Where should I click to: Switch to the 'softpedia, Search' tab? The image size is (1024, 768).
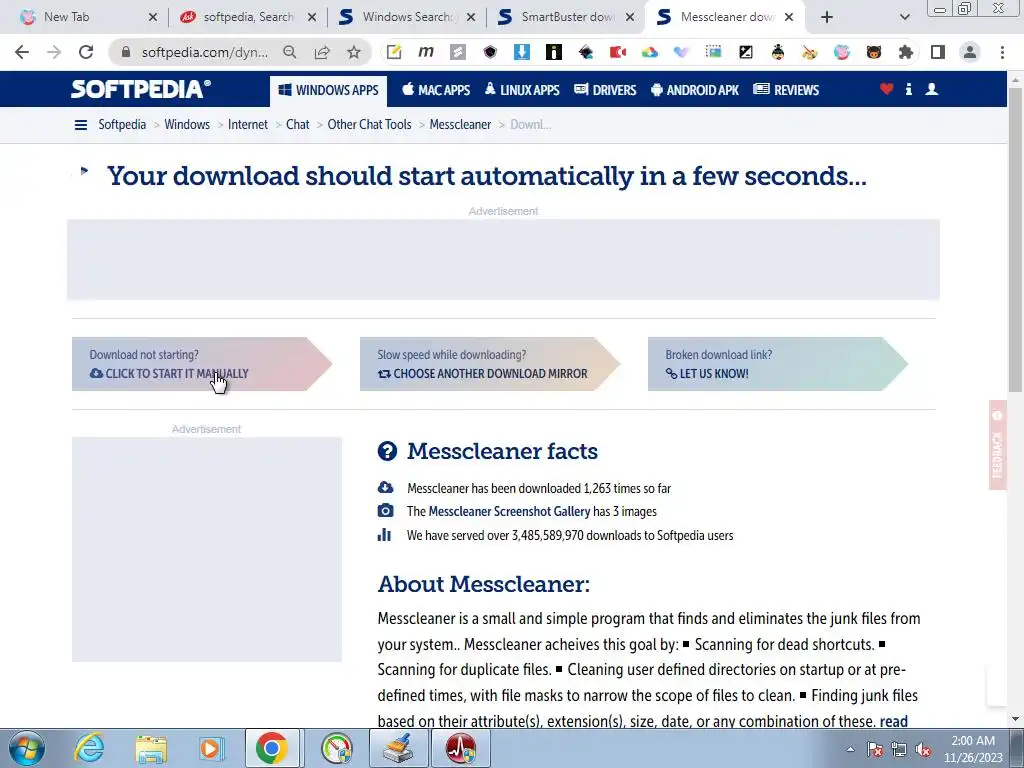tap(248, 17)
